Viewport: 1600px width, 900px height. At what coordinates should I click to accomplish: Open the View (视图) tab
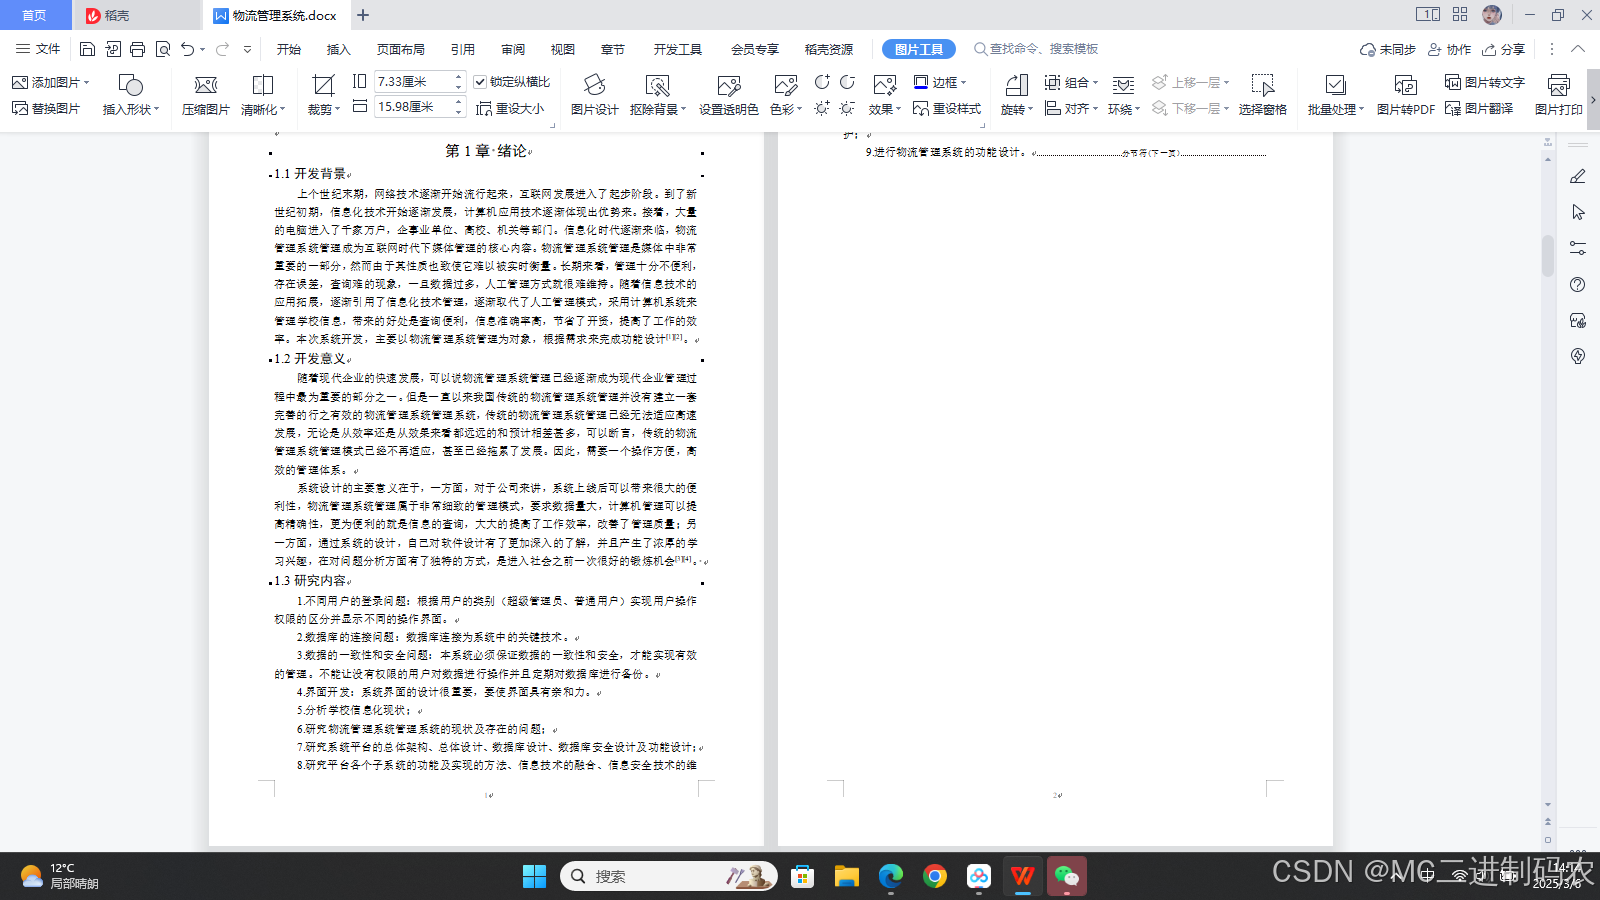coord(563,49)
